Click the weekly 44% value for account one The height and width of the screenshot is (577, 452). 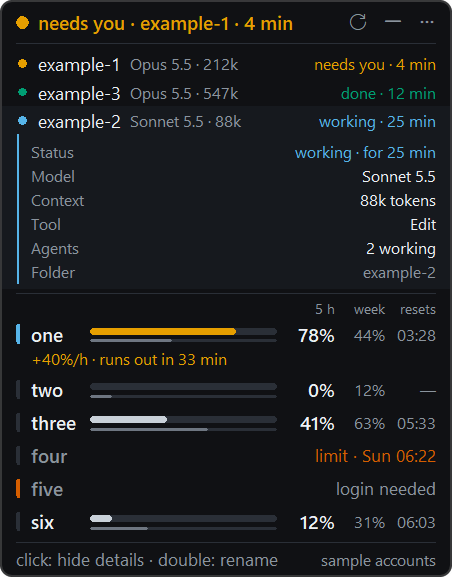369,336
